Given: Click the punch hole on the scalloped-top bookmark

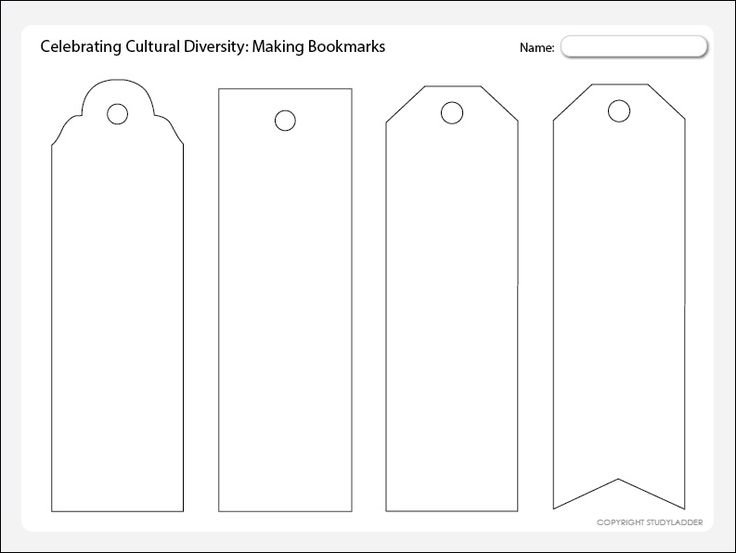Looking at the screenshot, I should (118, 114).
